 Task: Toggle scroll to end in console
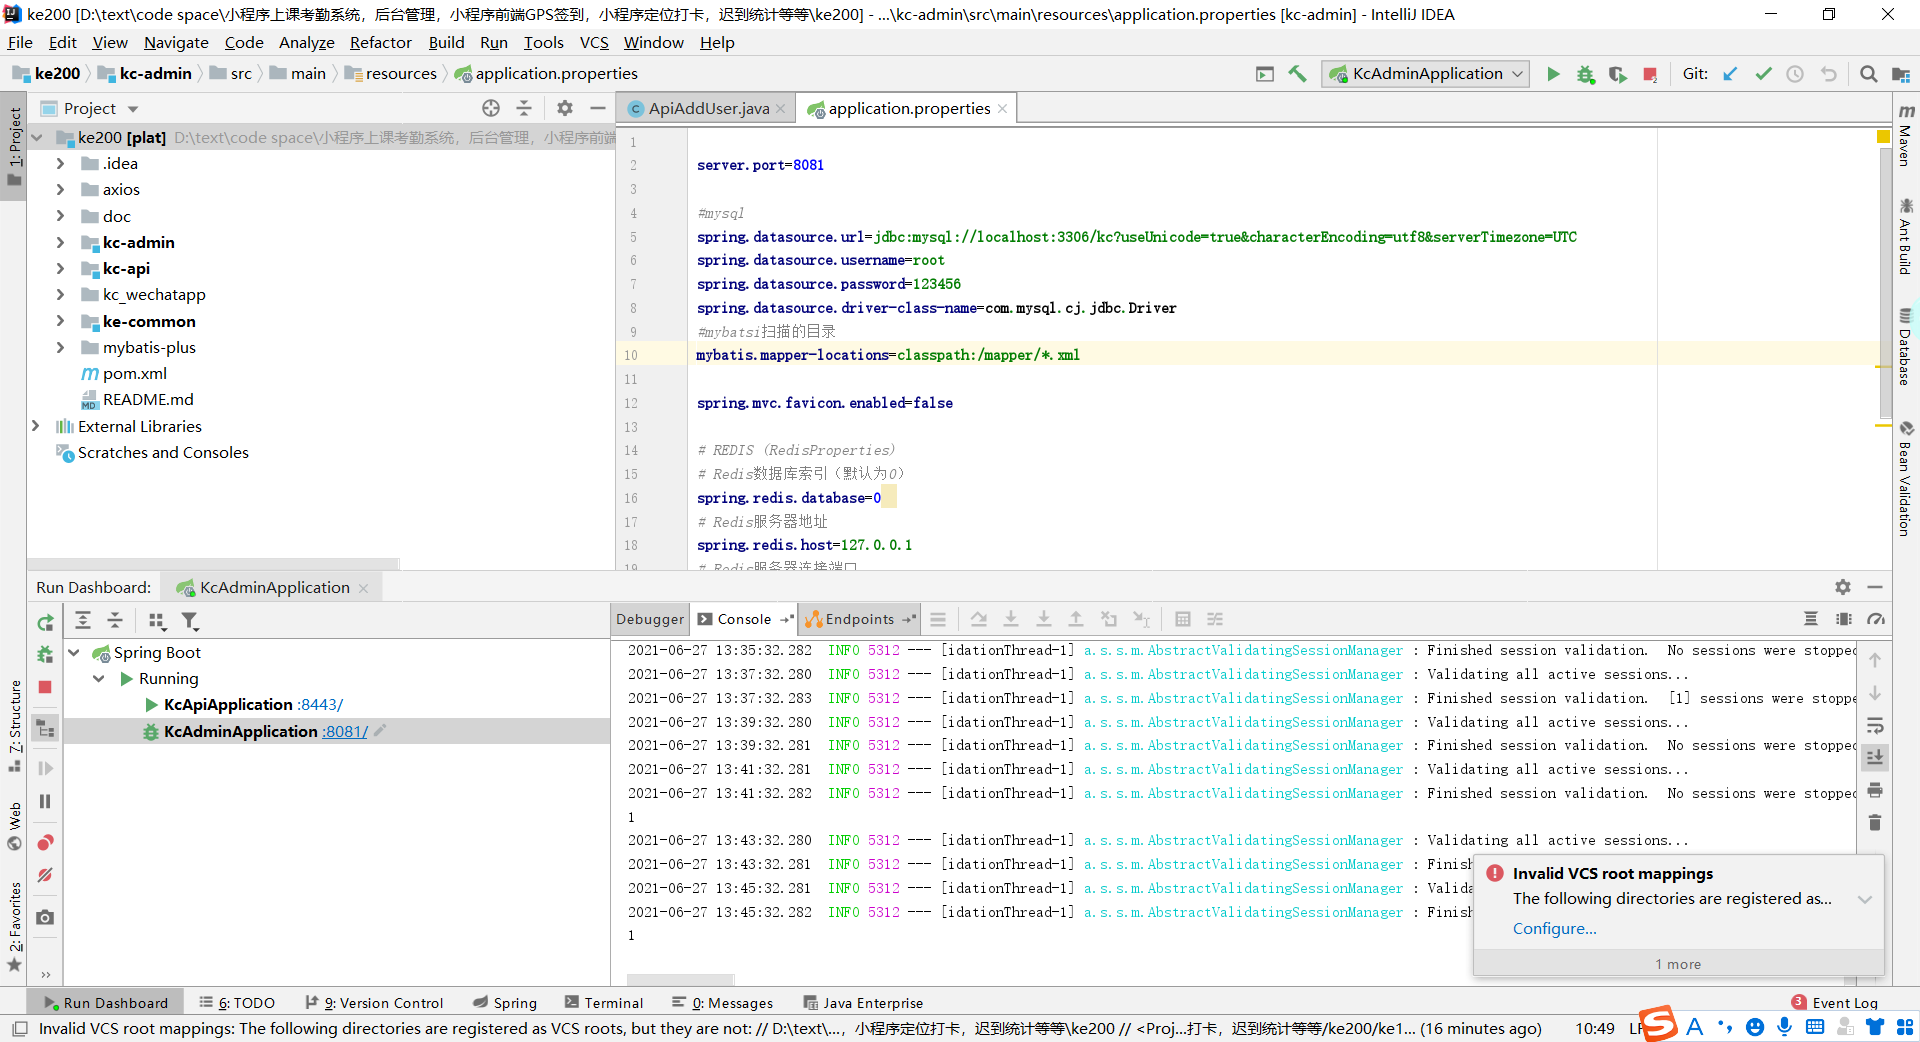(1875, 757)
